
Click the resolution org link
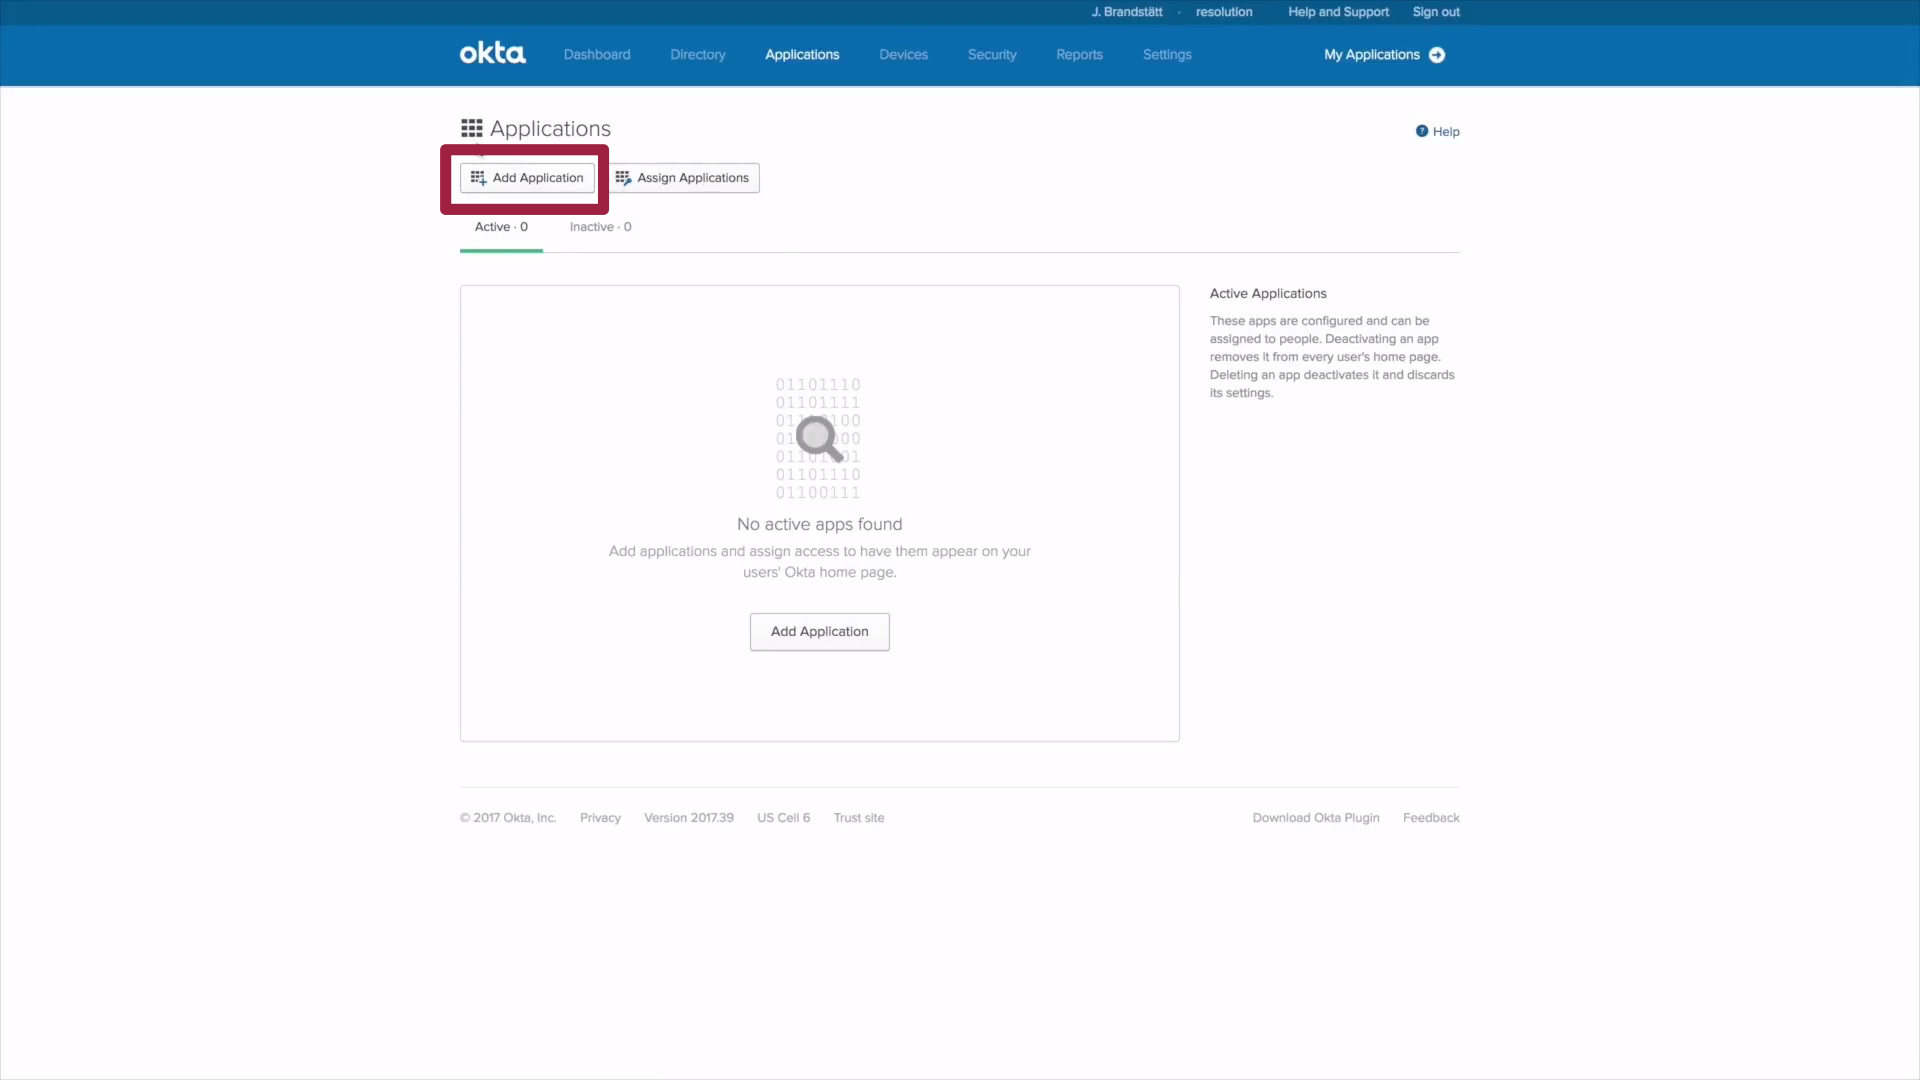click(1224, 12)
